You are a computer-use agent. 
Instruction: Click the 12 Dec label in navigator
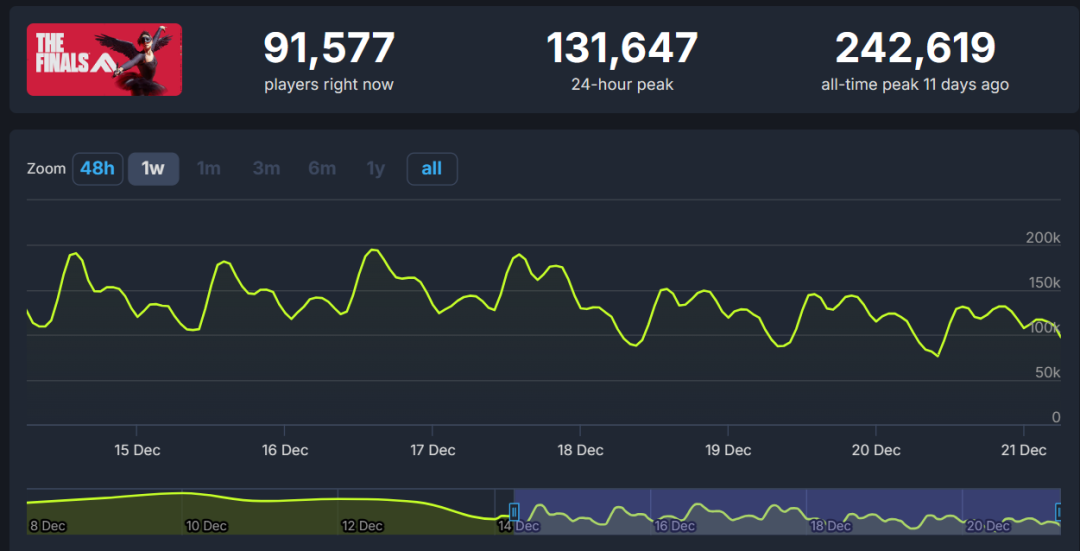[362, 526]
